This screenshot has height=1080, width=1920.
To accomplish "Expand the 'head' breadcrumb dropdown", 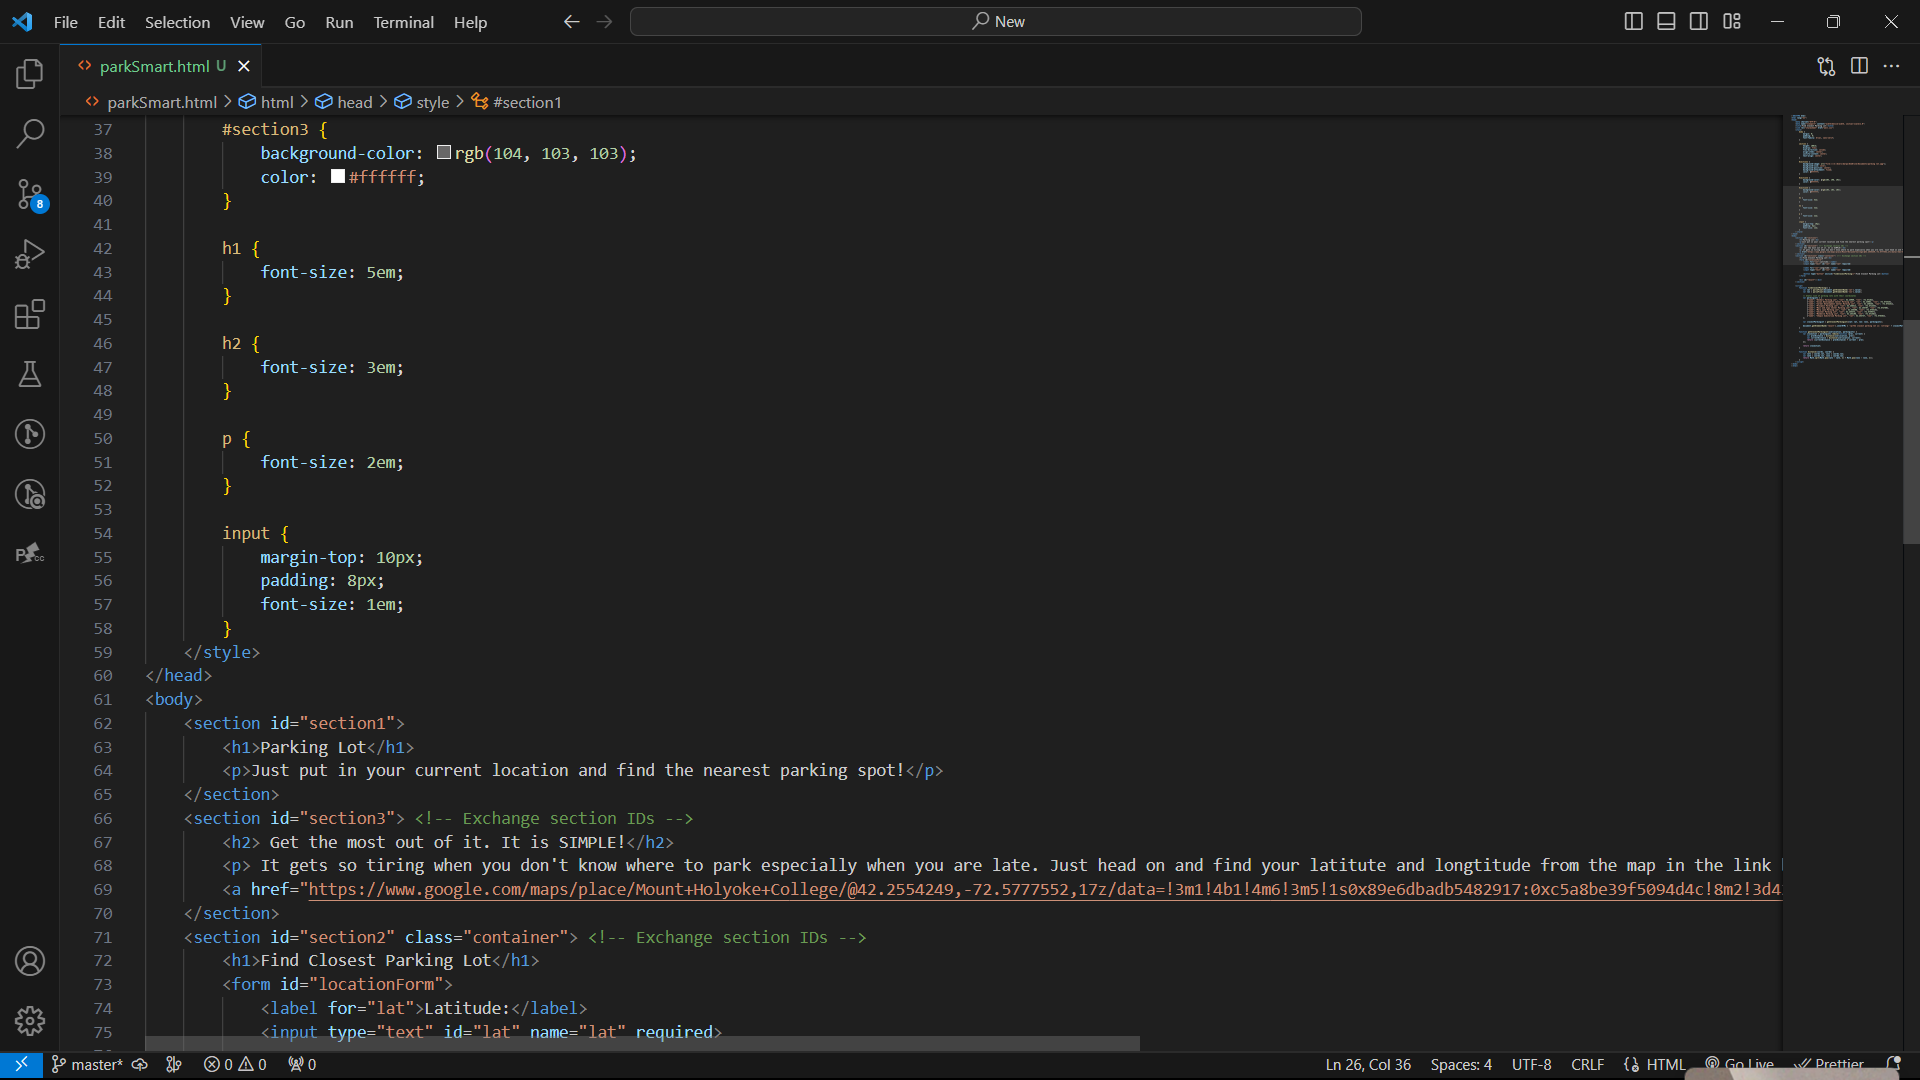I will (354, 102).
